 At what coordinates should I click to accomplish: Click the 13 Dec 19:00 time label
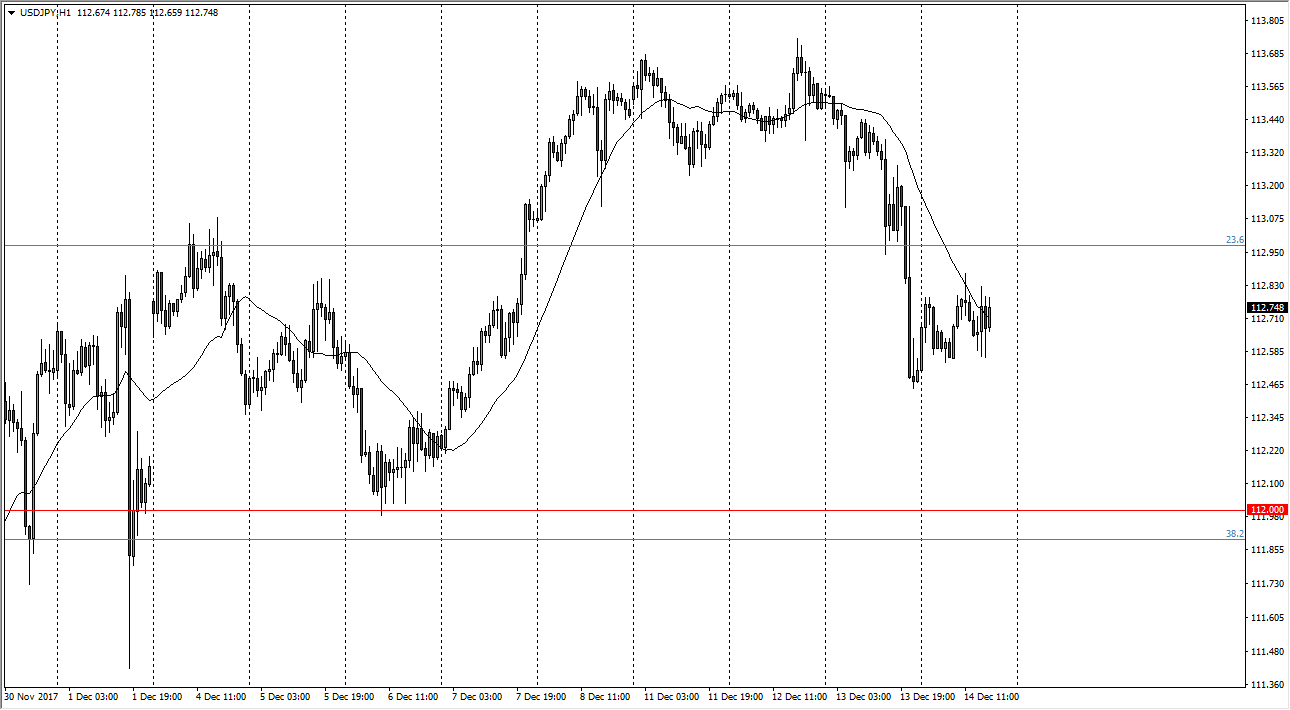click(x=925, y=696)
